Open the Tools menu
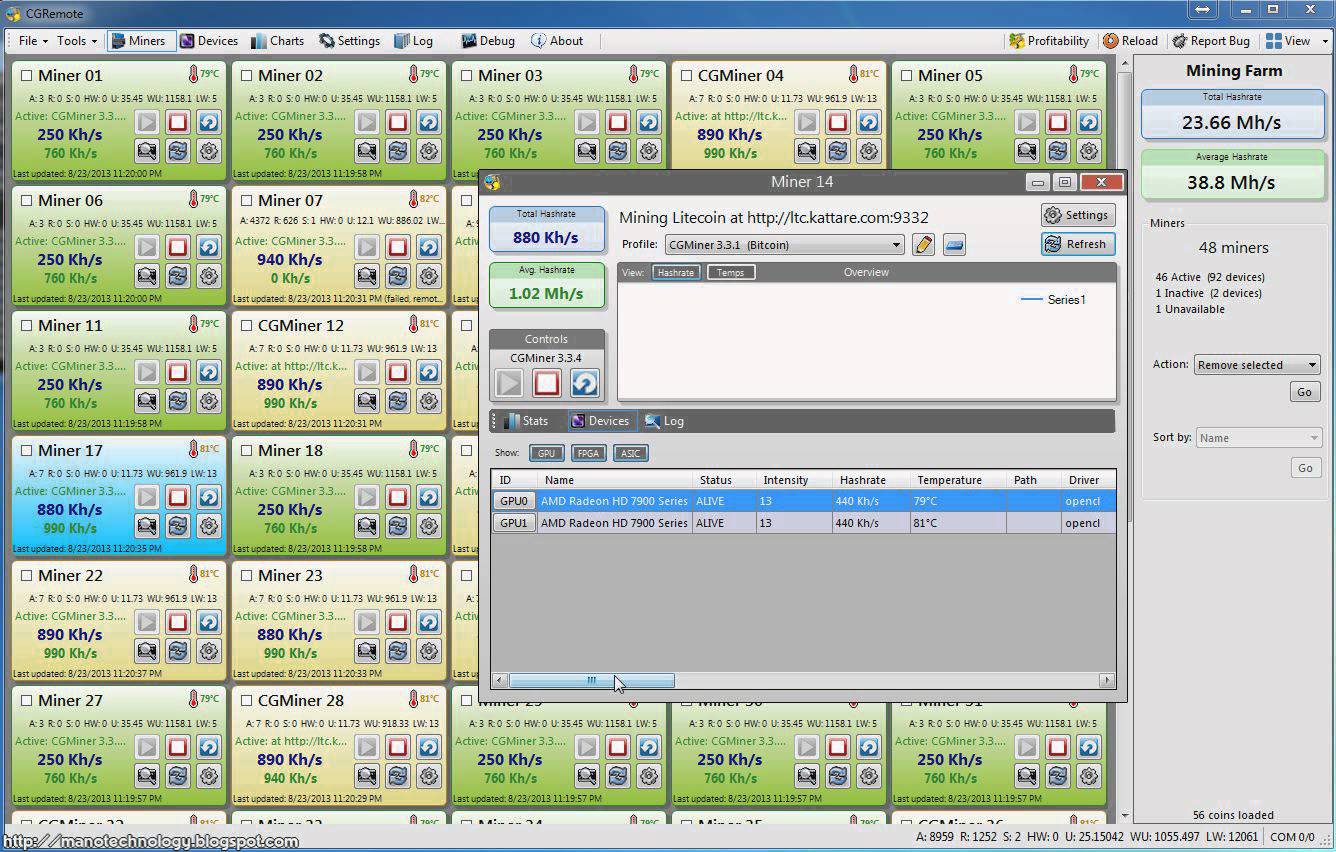The height and width of the screenshot is (852, 1336). pos(77,41)
